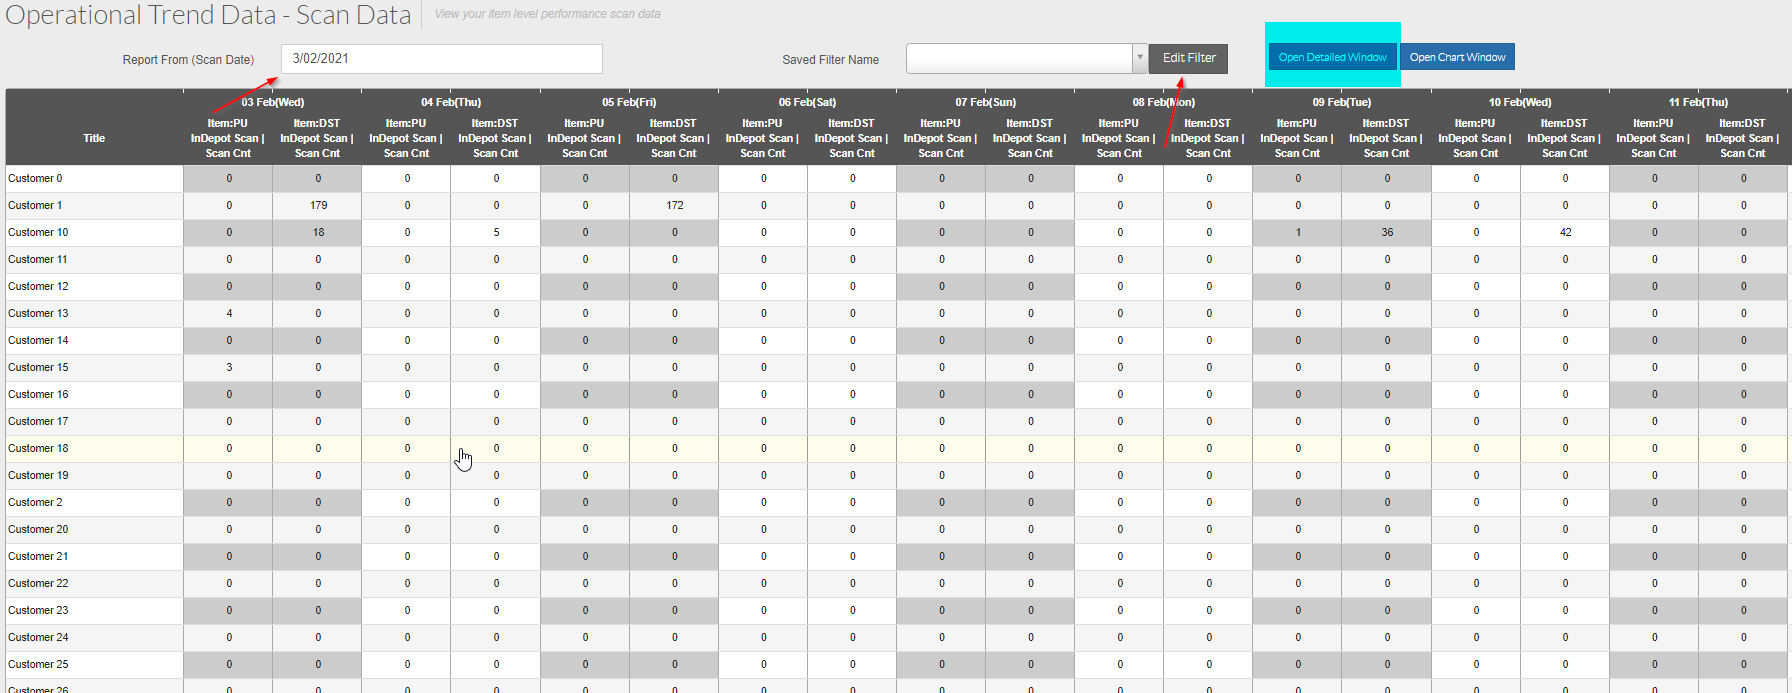The image size is (1792, 693).
Task: Select the Customer 17 row title
Action: 38,422
